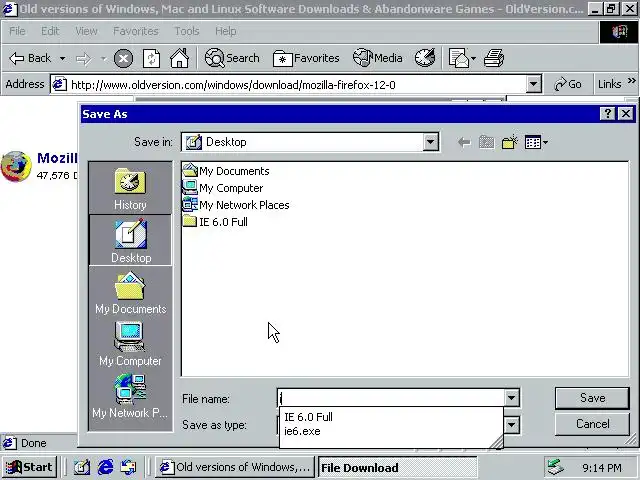Open the Tools menu
The width and height of the screenshot is (640, 480).
187,31
